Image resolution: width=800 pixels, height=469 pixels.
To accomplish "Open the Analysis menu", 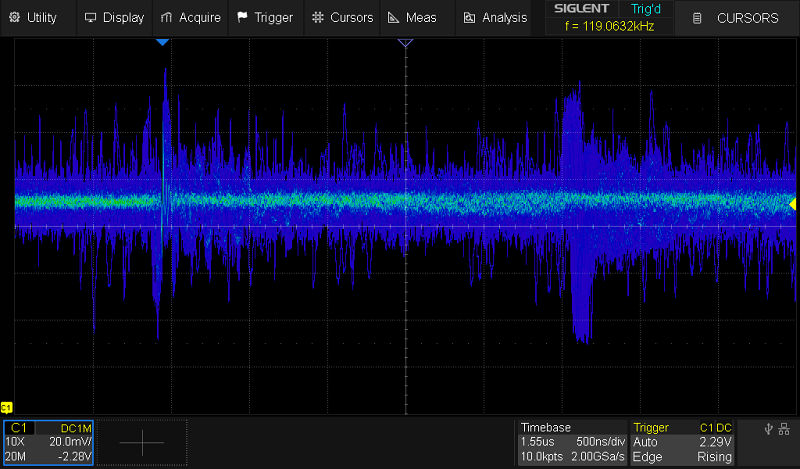I will click(495, 17).
